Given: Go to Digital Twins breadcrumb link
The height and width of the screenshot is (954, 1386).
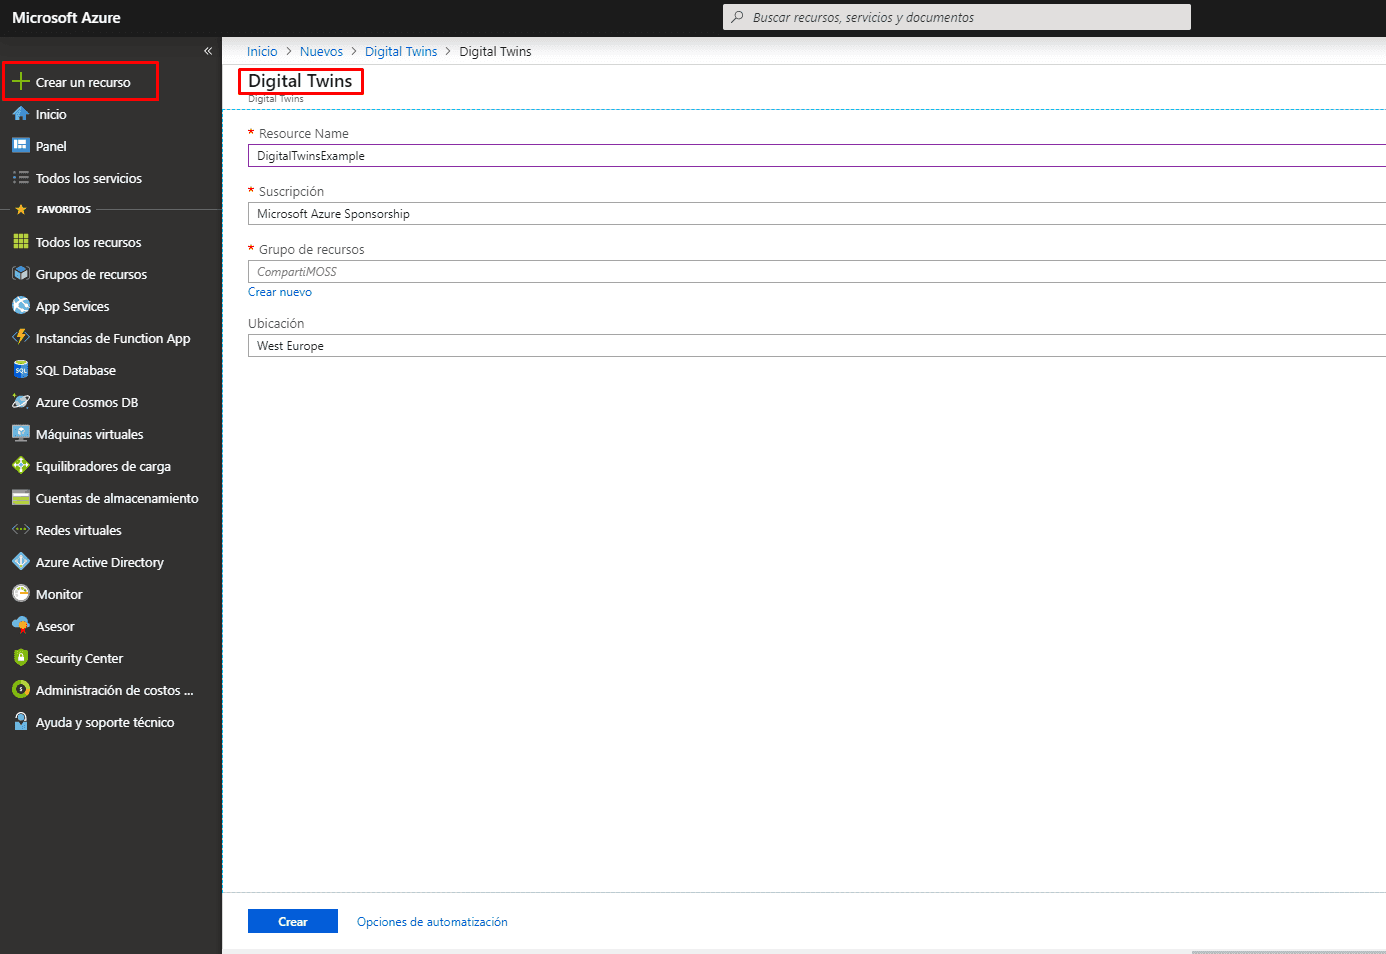Looking at the screenshot, I should tap(401, 51).
